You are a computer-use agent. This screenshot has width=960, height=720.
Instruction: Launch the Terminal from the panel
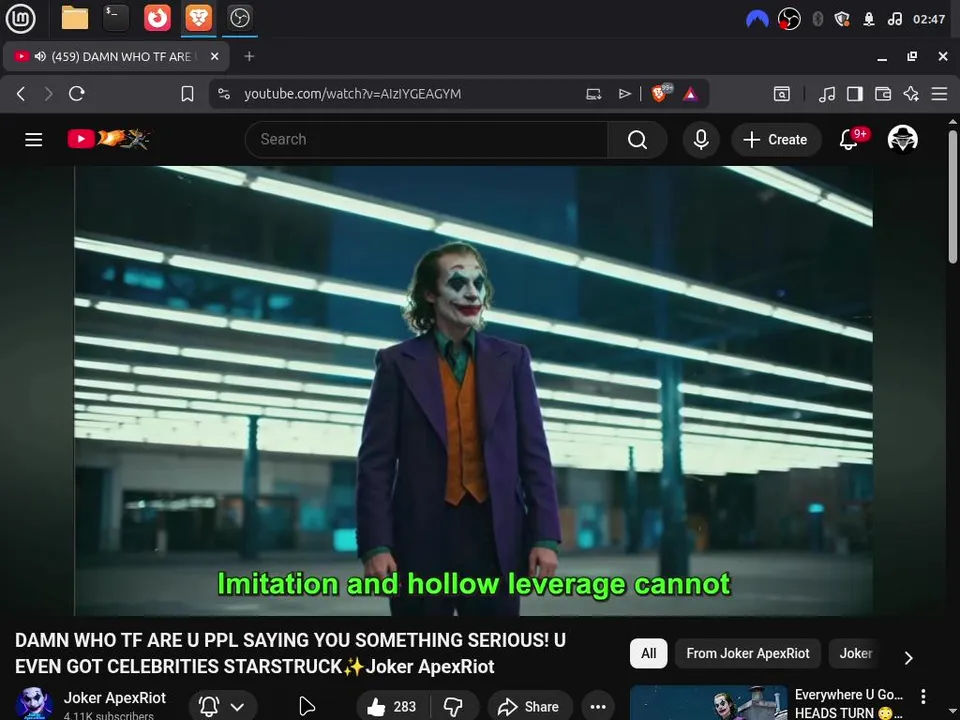point(116,18)
